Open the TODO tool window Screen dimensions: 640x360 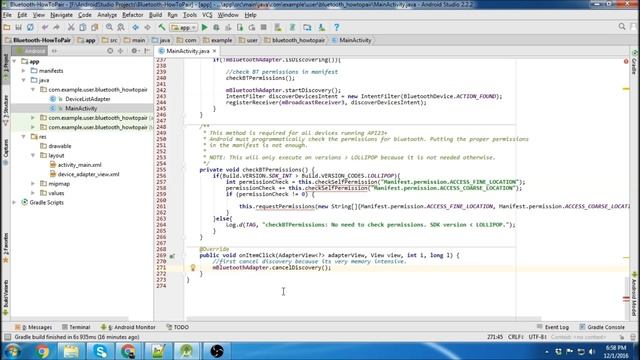[x=178, y=327]
